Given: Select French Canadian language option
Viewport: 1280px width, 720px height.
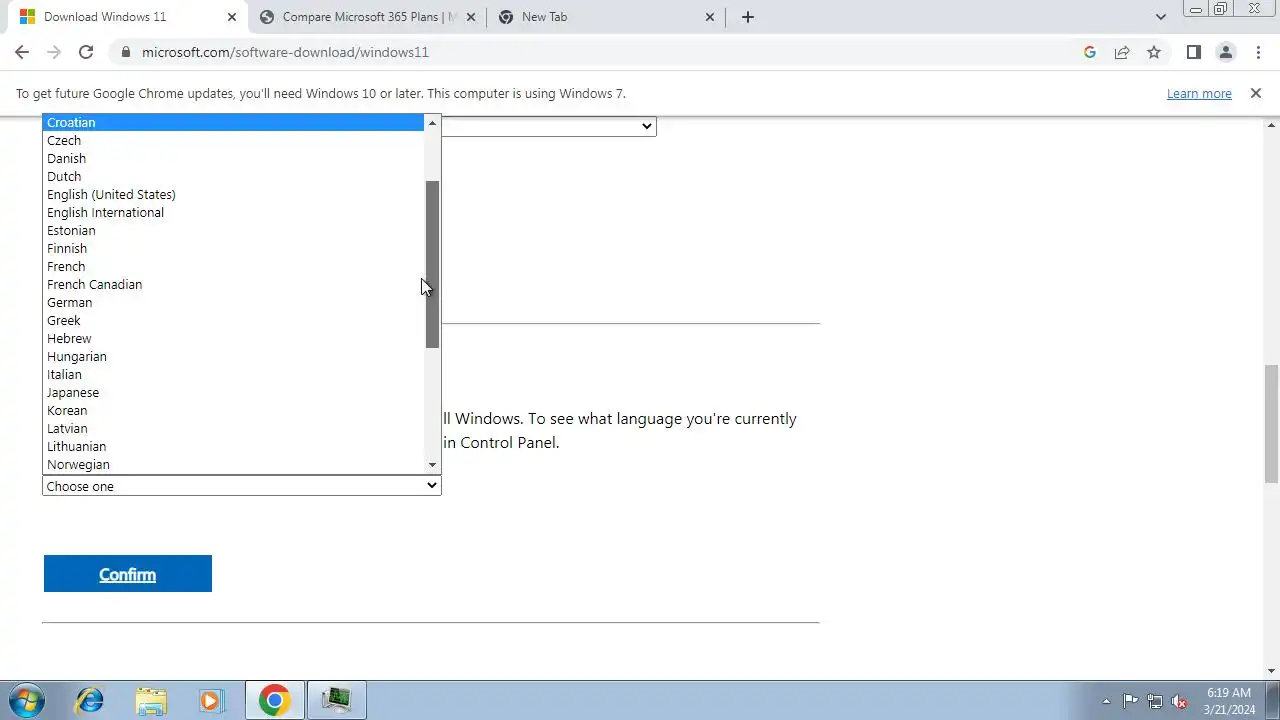Looking at the screenshot, I should (x=233, y=284).
